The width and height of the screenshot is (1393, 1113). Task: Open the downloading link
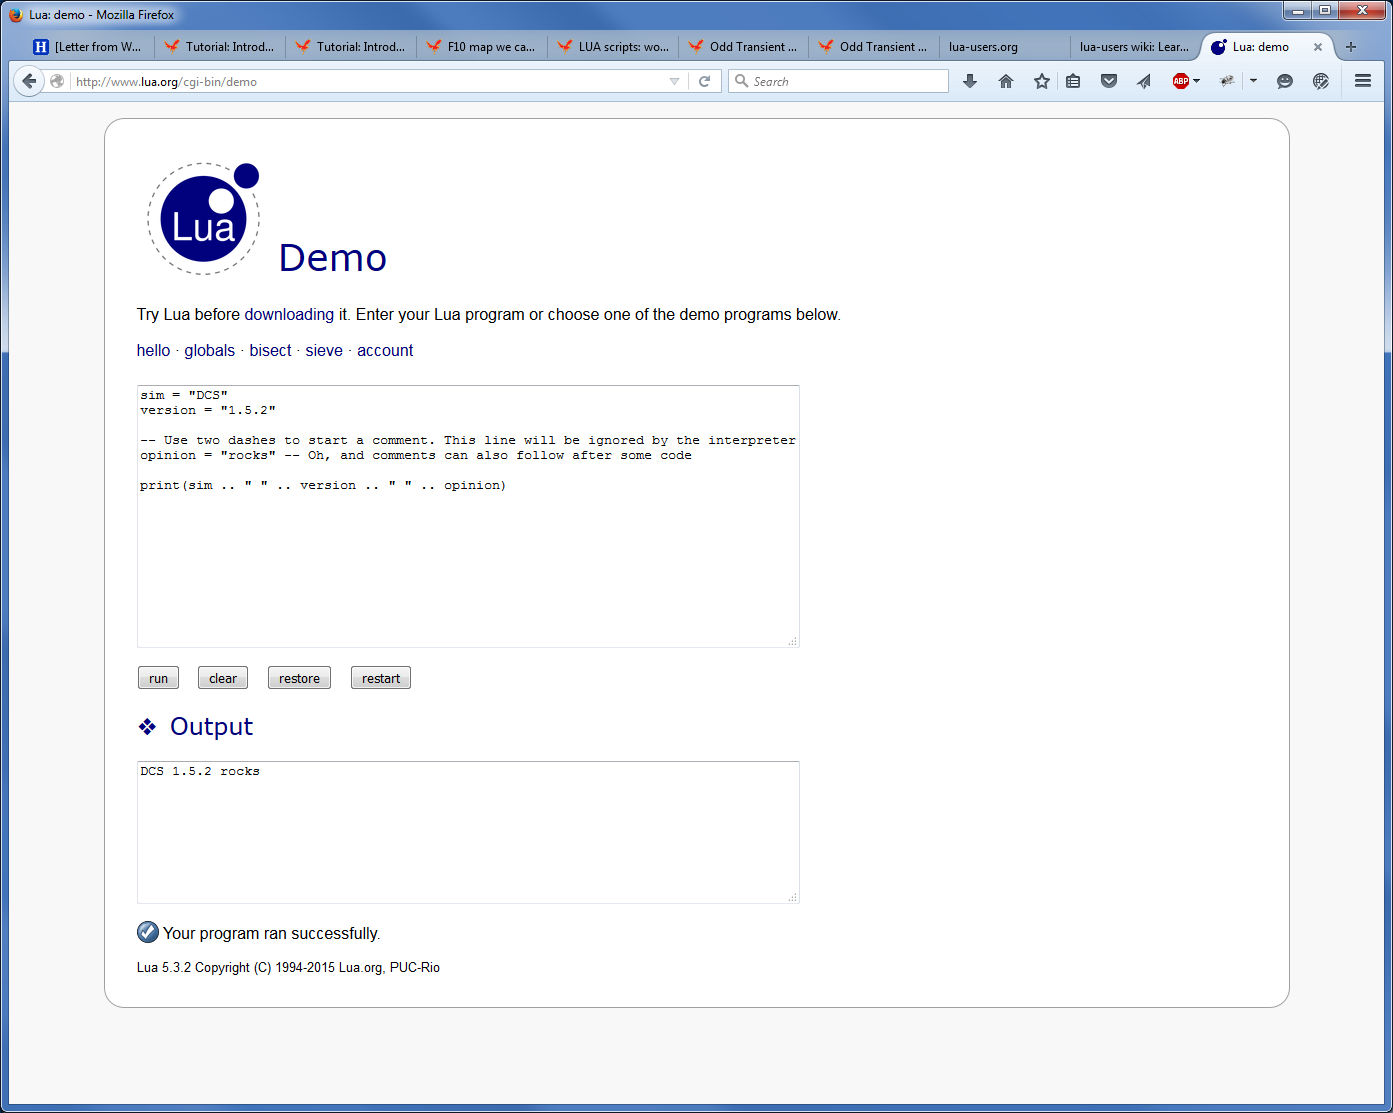[289, 314]
